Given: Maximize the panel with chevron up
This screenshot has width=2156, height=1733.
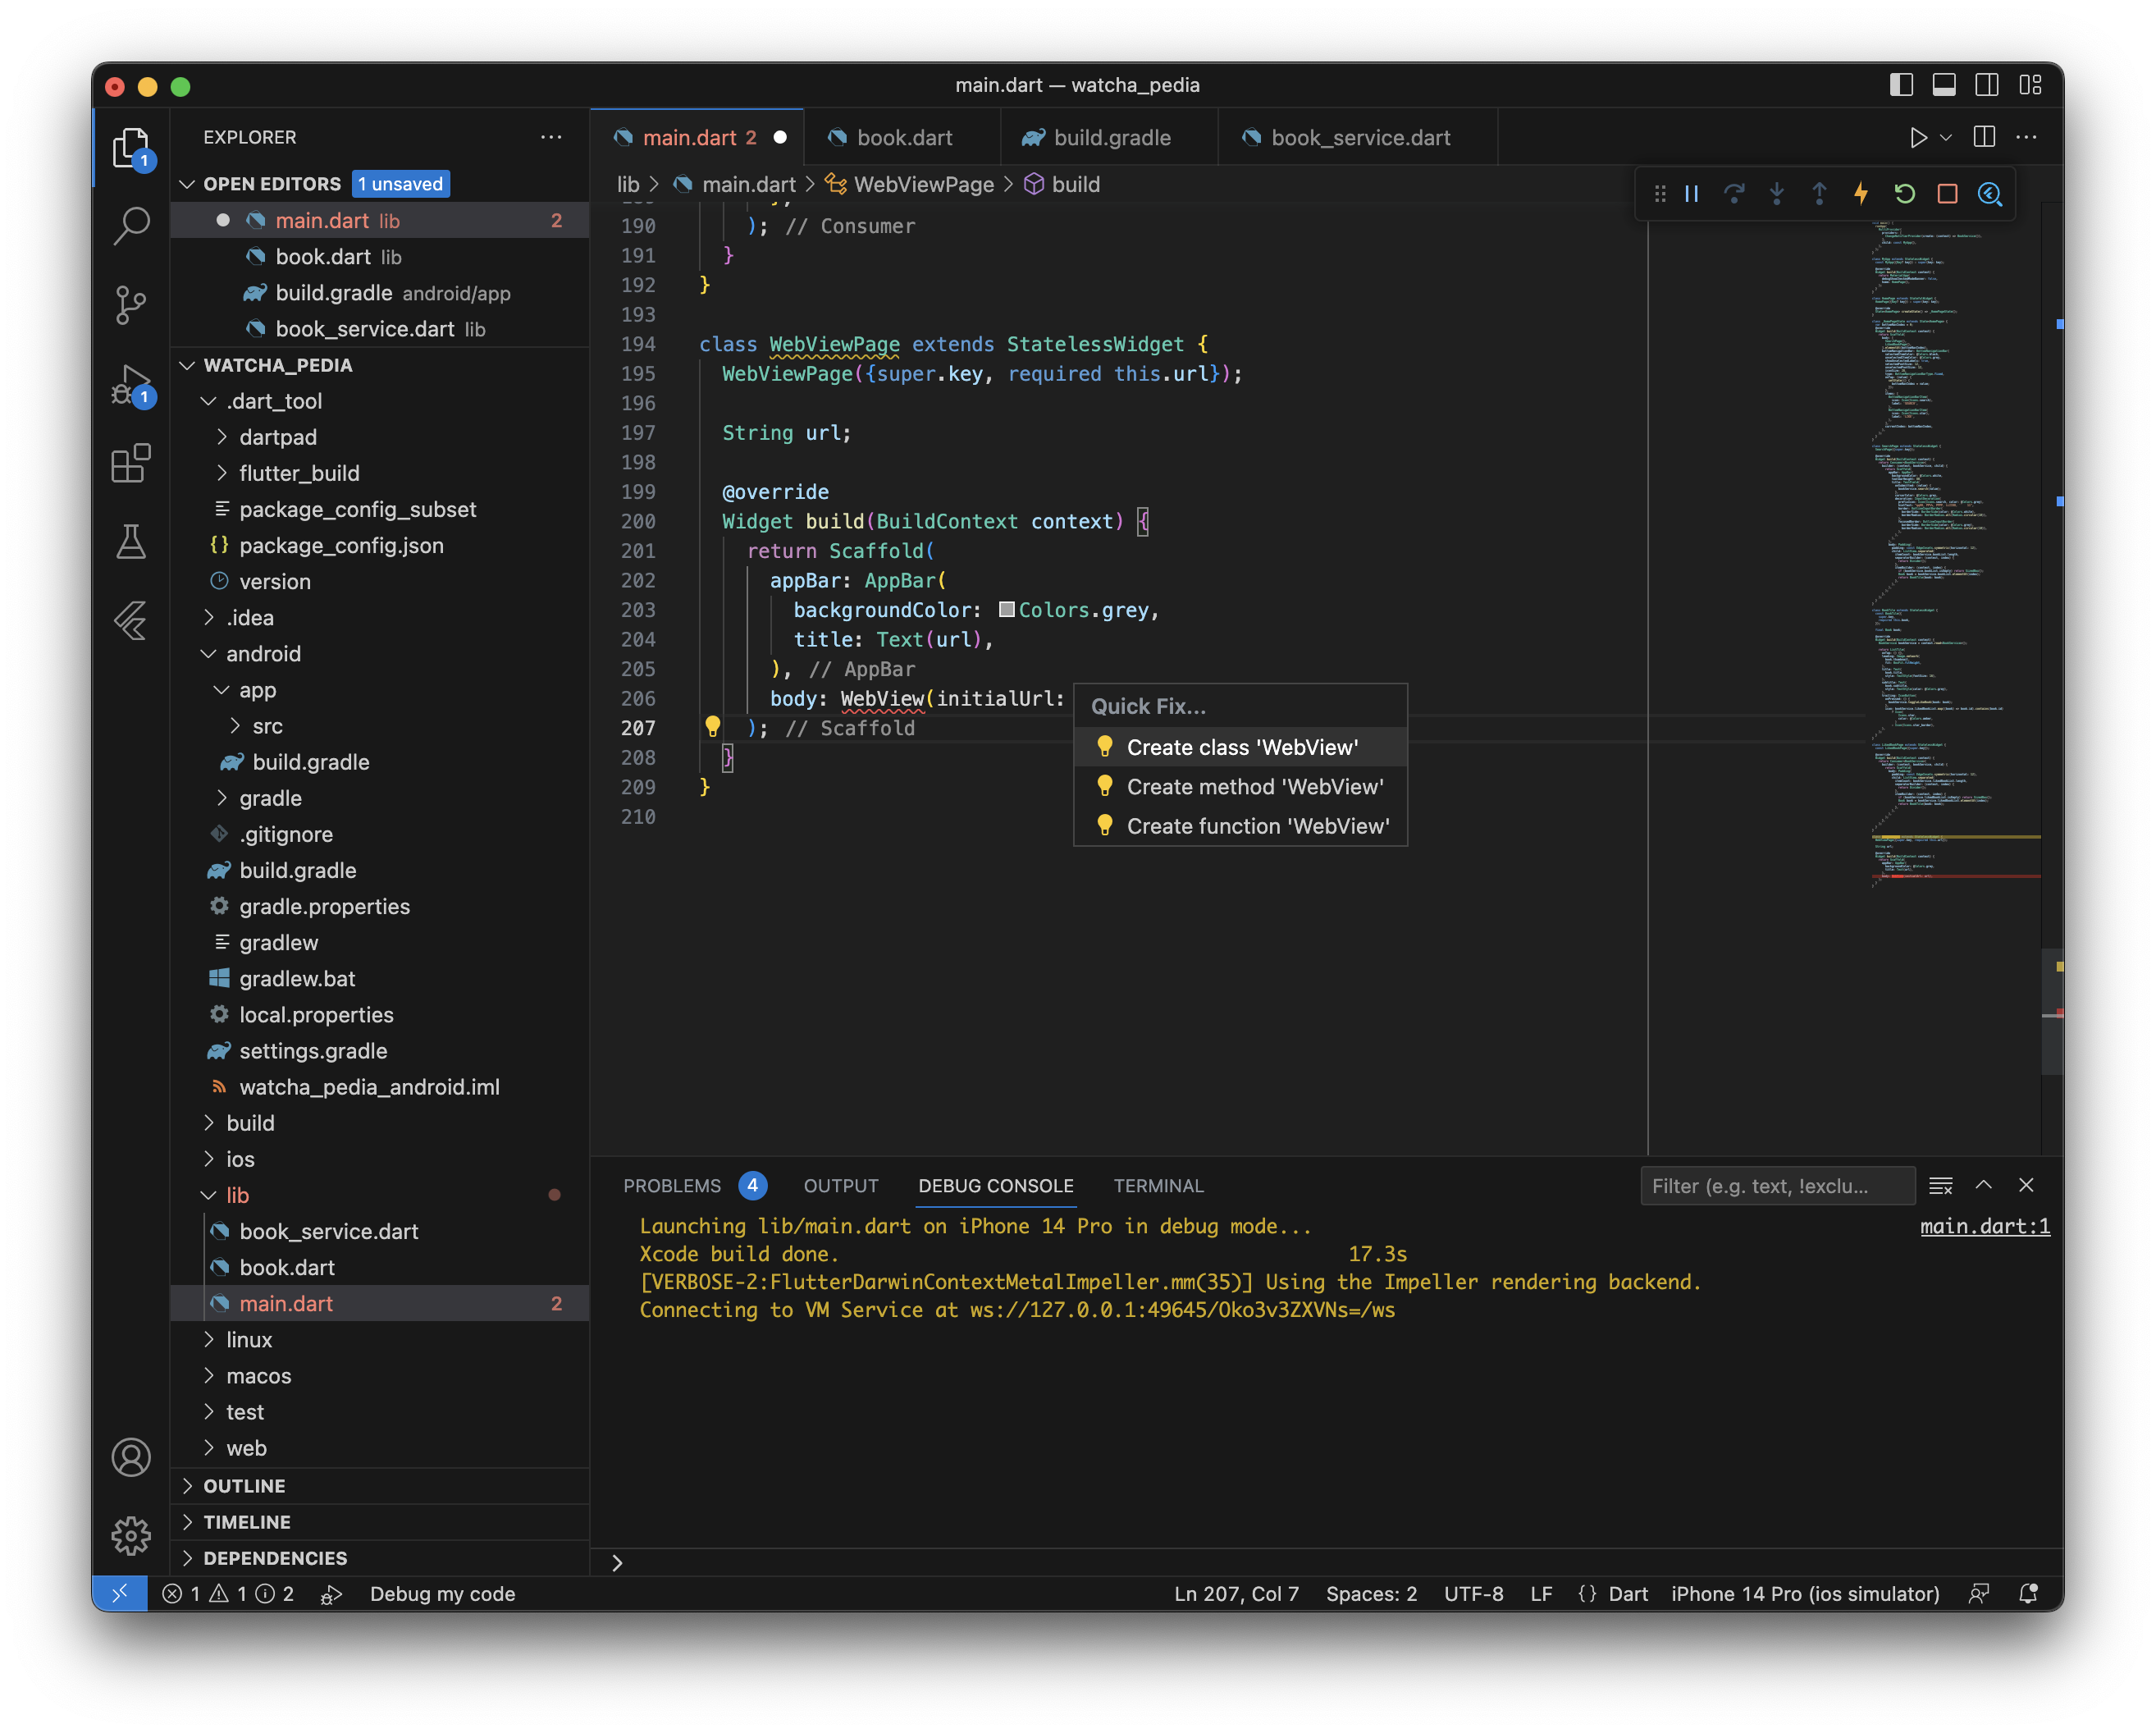Looking at the screenshot, I should 1984,1185.
